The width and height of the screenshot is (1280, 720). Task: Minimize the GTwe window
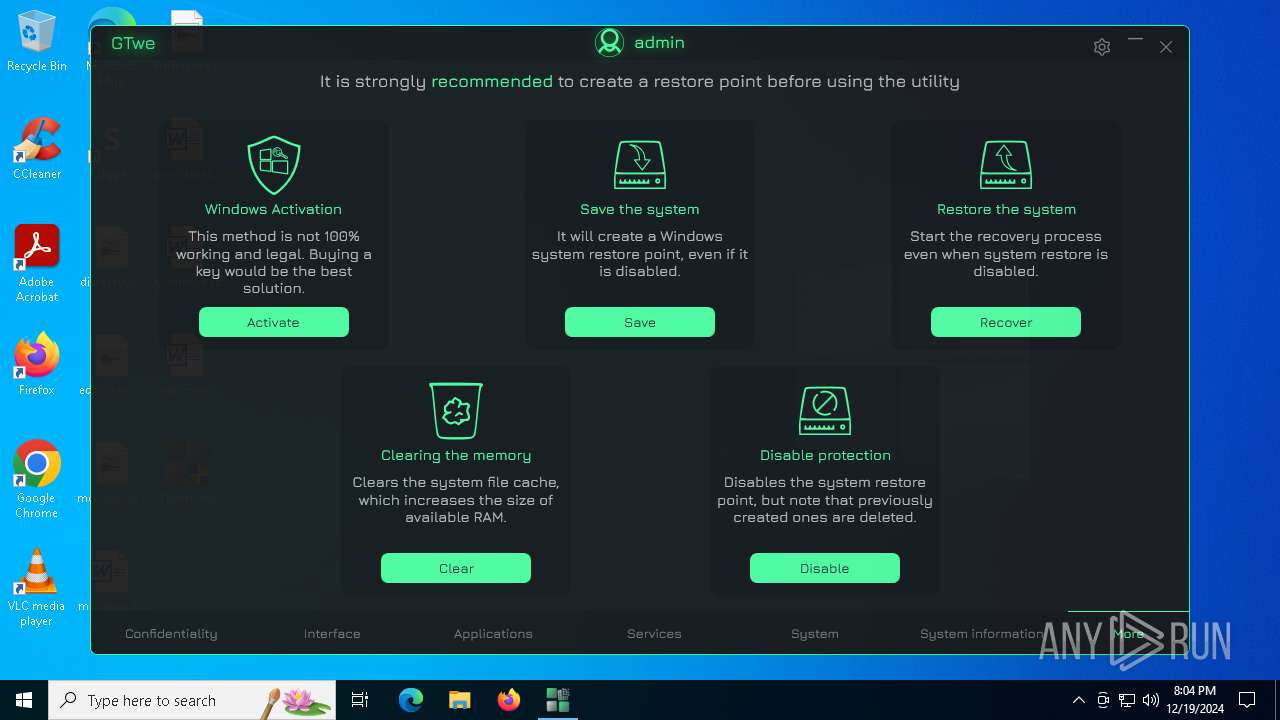1135,41
